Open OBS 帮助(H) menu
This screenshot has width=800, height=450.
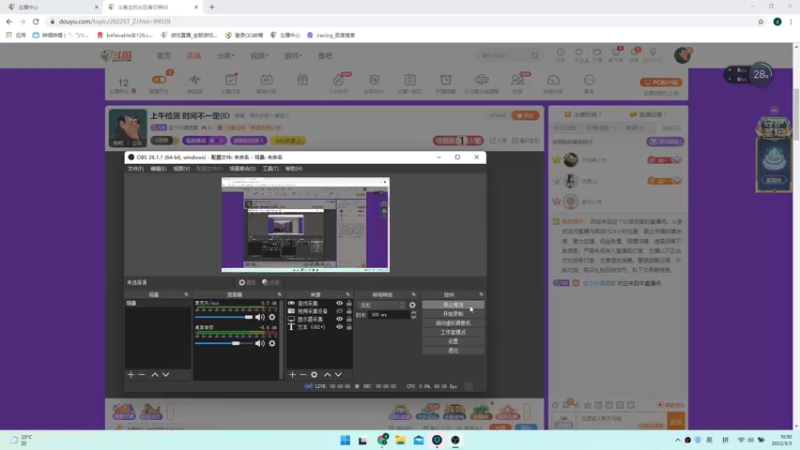click(x=294, y=168)
